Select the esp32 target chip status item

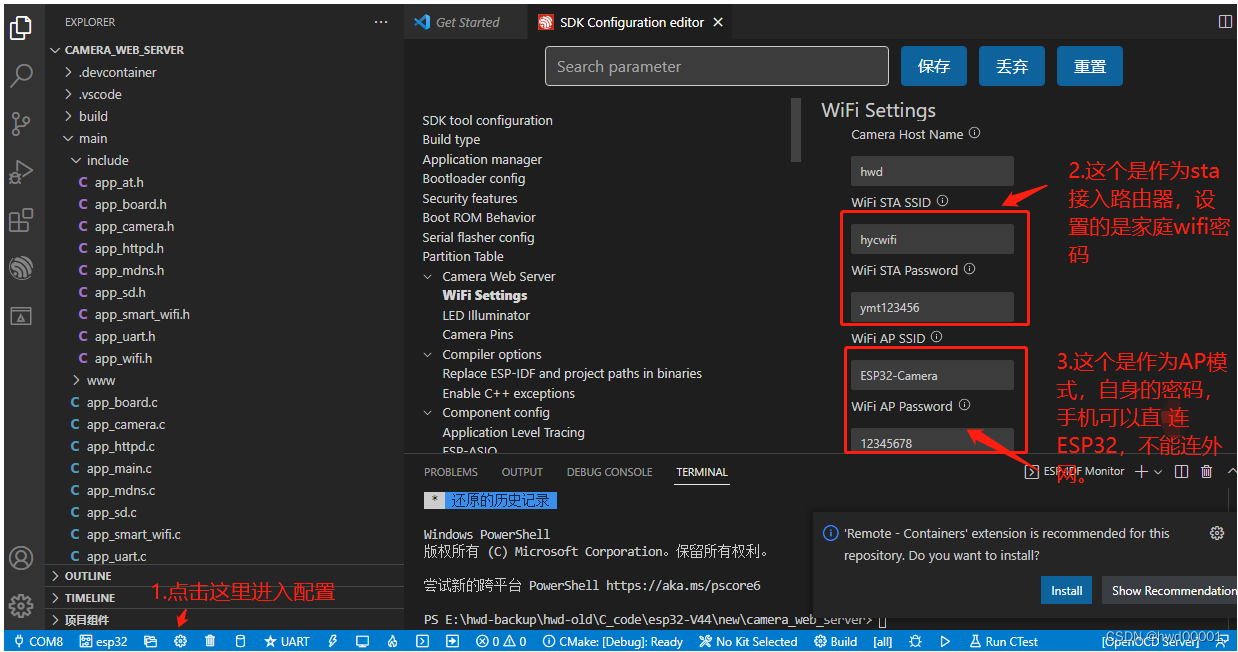104,642
